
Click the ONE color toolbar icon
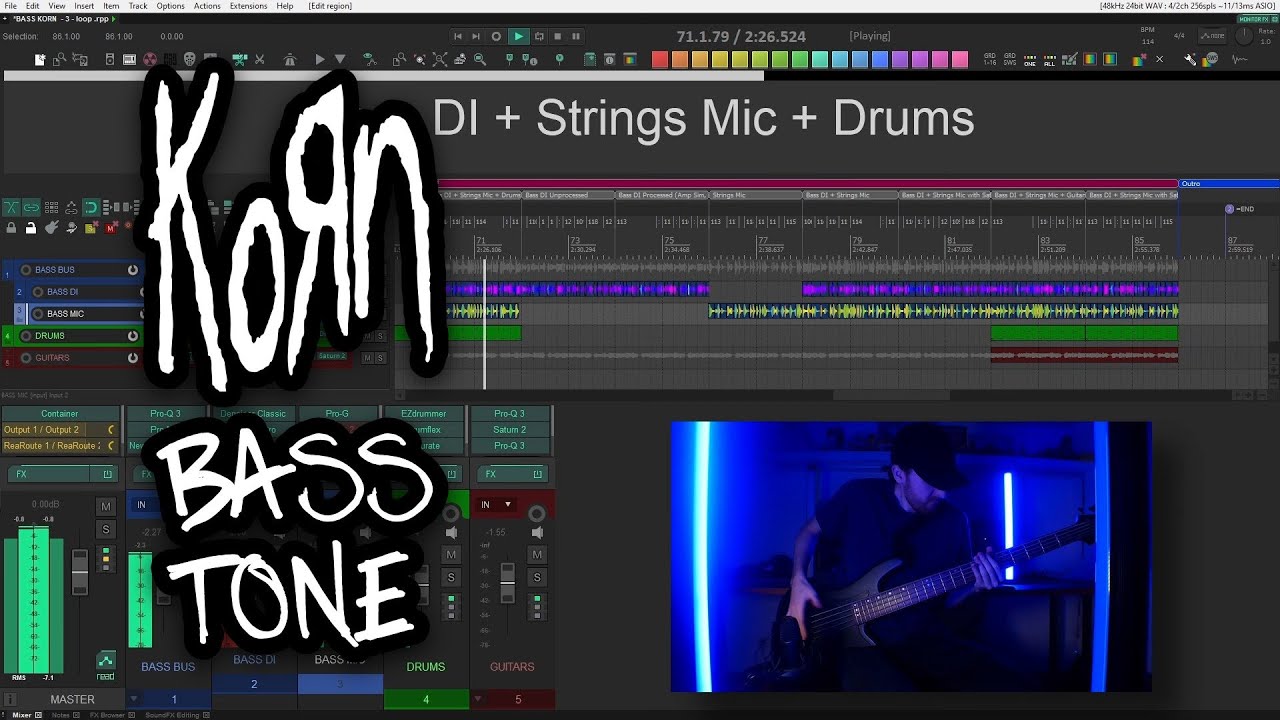1030,60
